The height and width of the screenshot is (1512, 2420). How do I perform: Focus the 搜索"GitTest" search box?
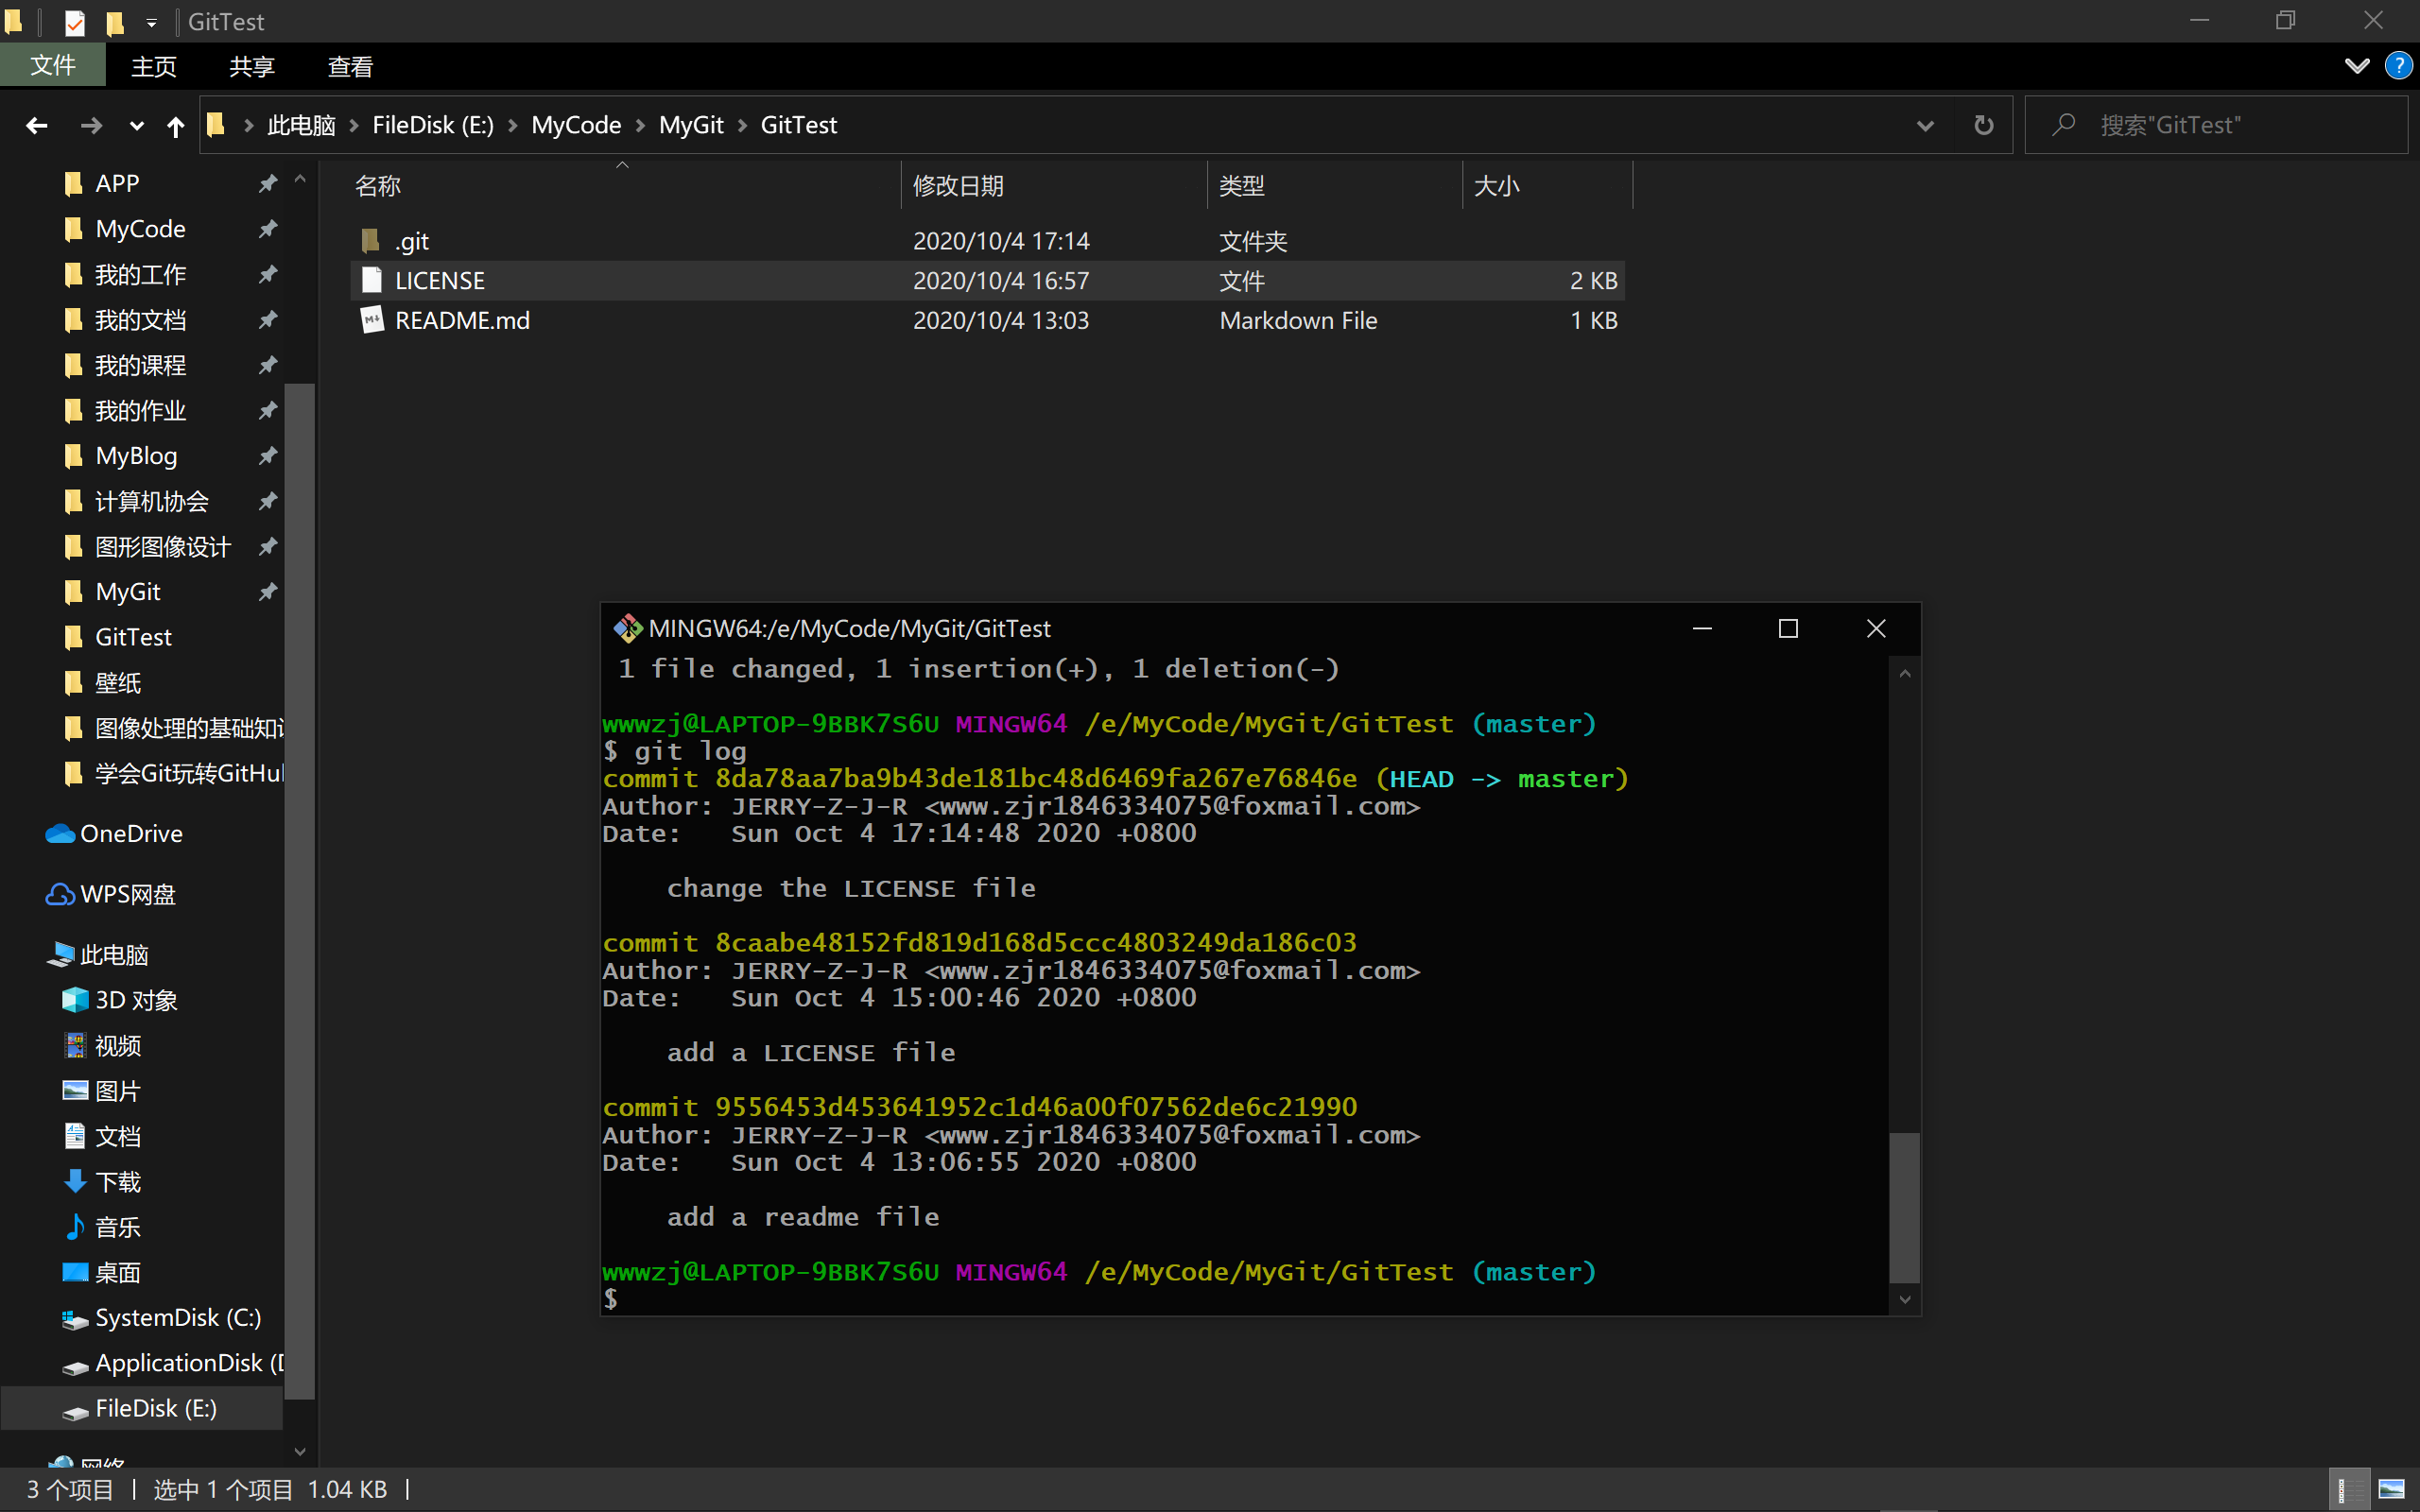(x=2216, y=125)
